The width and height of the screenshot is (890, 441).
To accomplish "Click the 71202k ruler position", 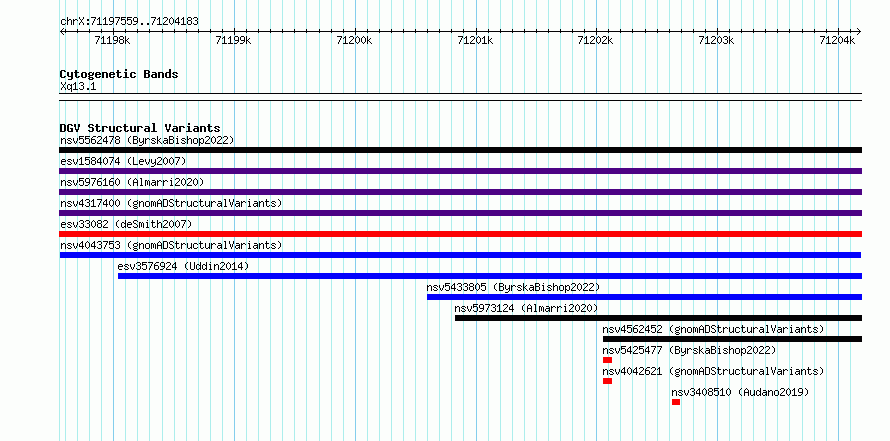I will point(596,40).
